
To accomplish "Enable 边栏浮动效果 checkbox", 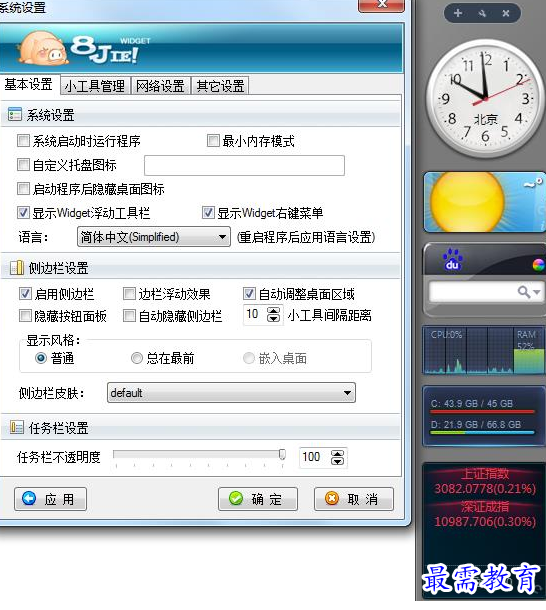I will tap(129, 294).
